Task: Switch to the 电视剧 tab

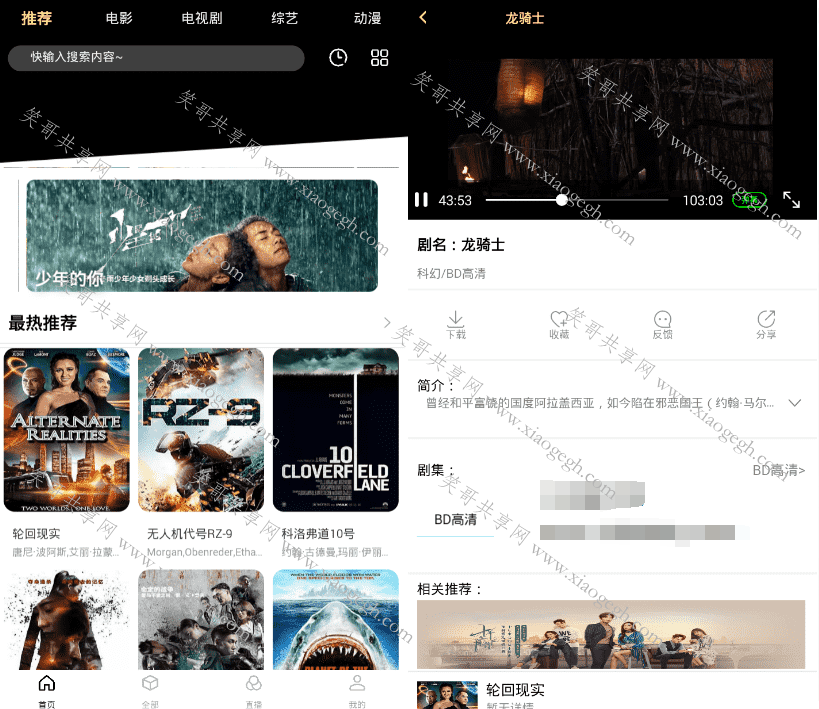Action: pyautogui.click(x=202, y=18)
